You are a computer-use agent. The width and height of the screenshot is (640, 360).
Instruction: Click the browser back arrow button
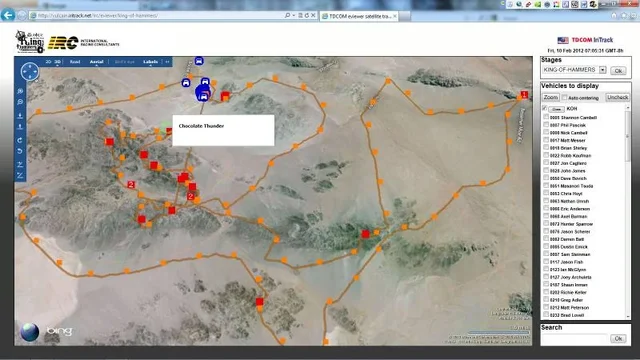click(x=8, y=15)
